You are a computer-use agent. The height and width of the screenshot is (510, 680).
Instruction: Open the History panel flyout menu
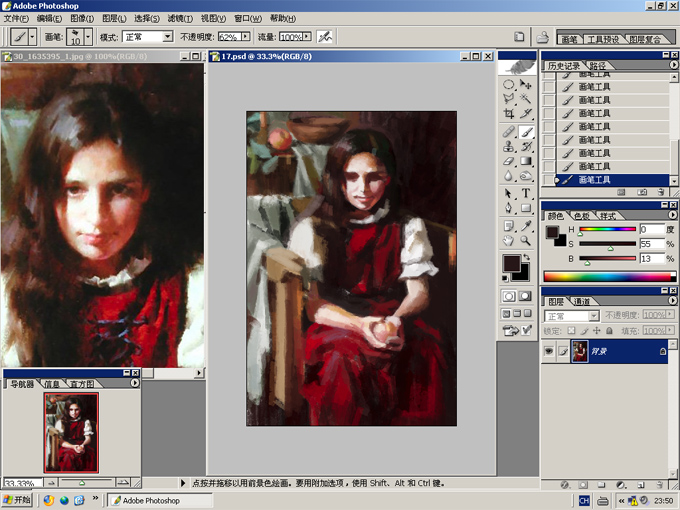[673, 65]
